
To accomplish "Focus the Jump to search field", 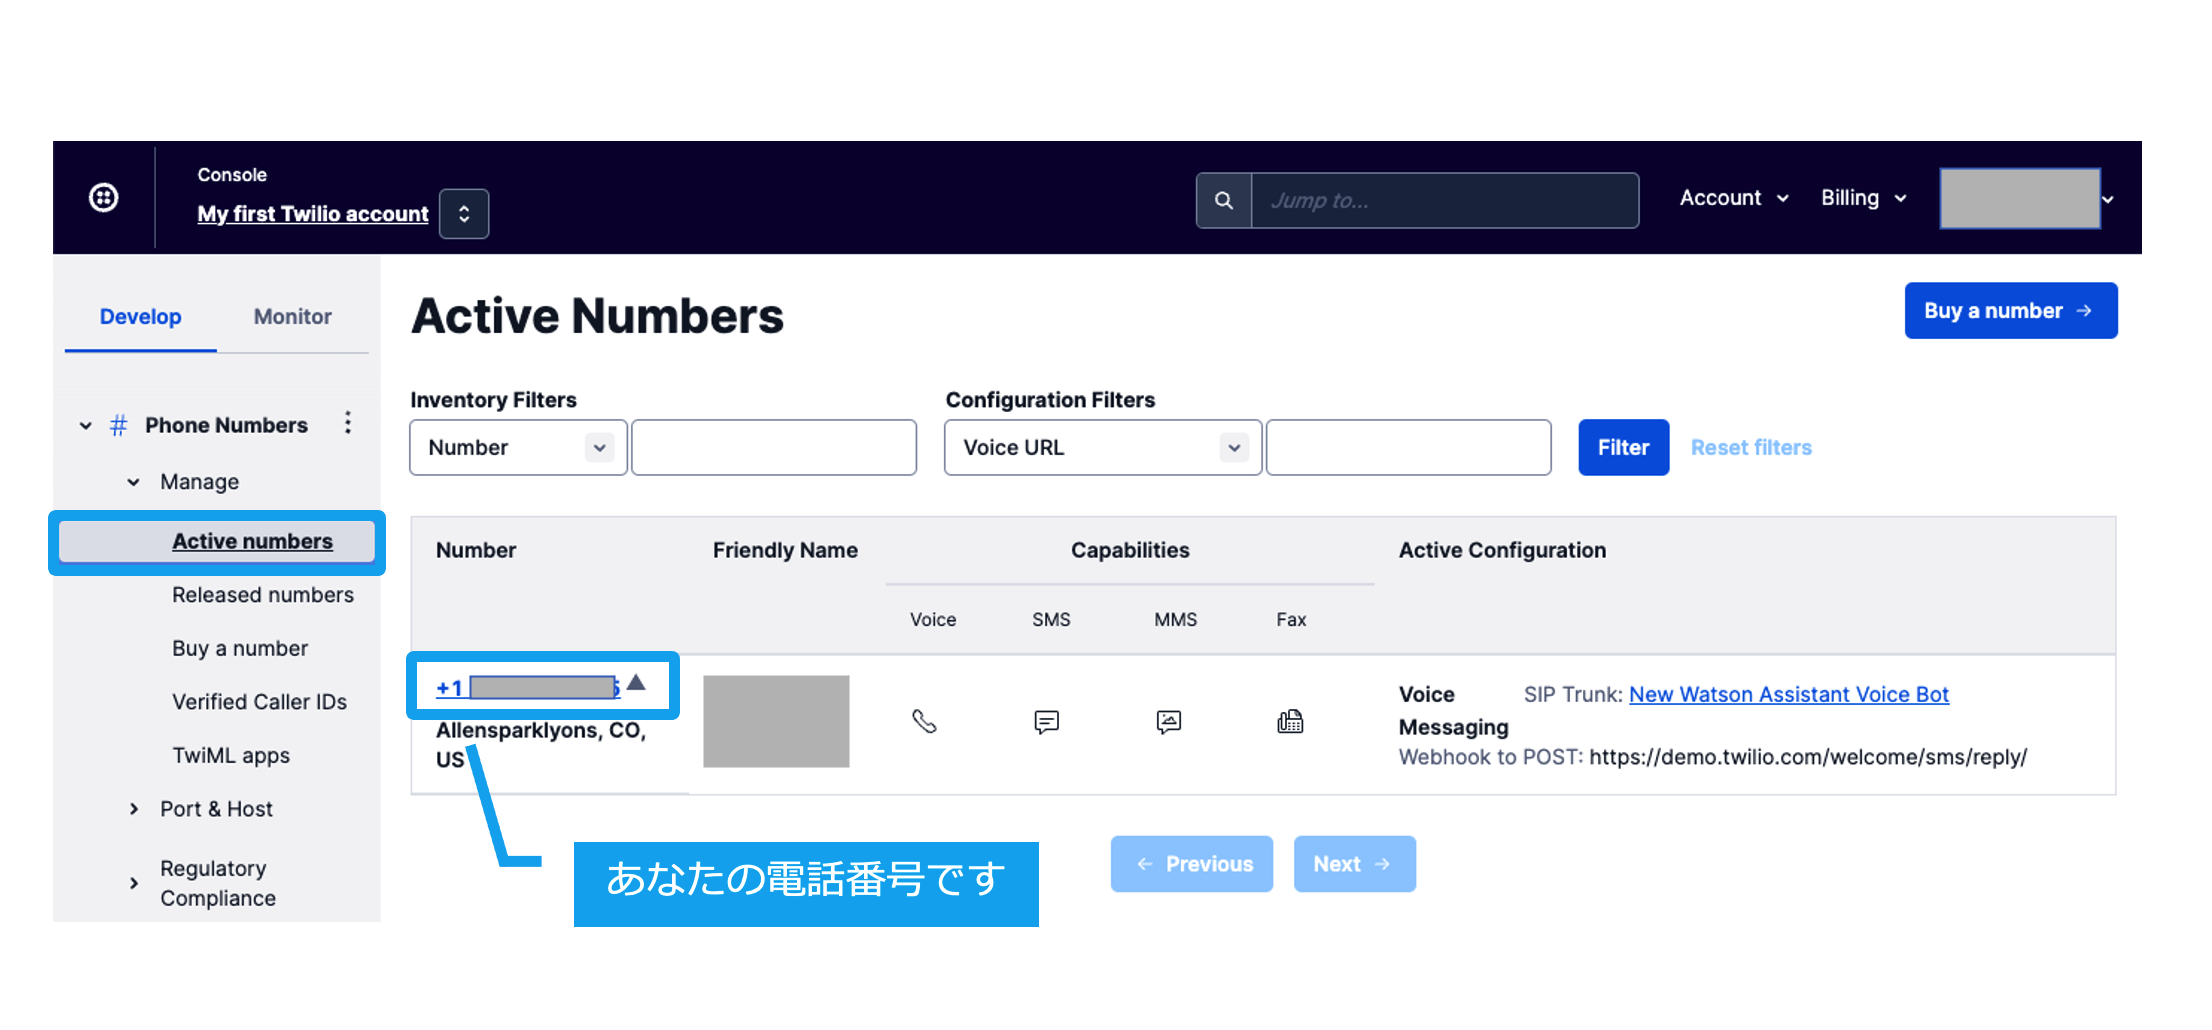I will [x=1445, y=201].
